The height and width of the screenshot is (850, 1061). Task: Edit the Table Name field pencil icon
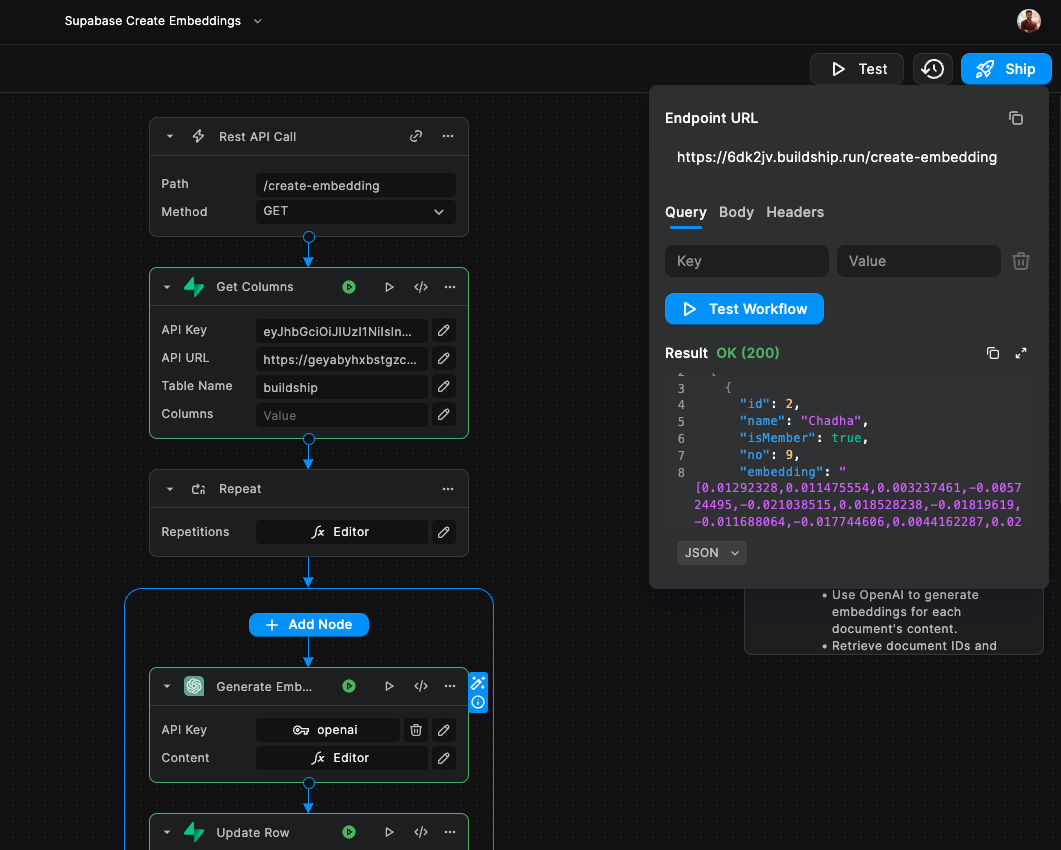coord(444,386)
